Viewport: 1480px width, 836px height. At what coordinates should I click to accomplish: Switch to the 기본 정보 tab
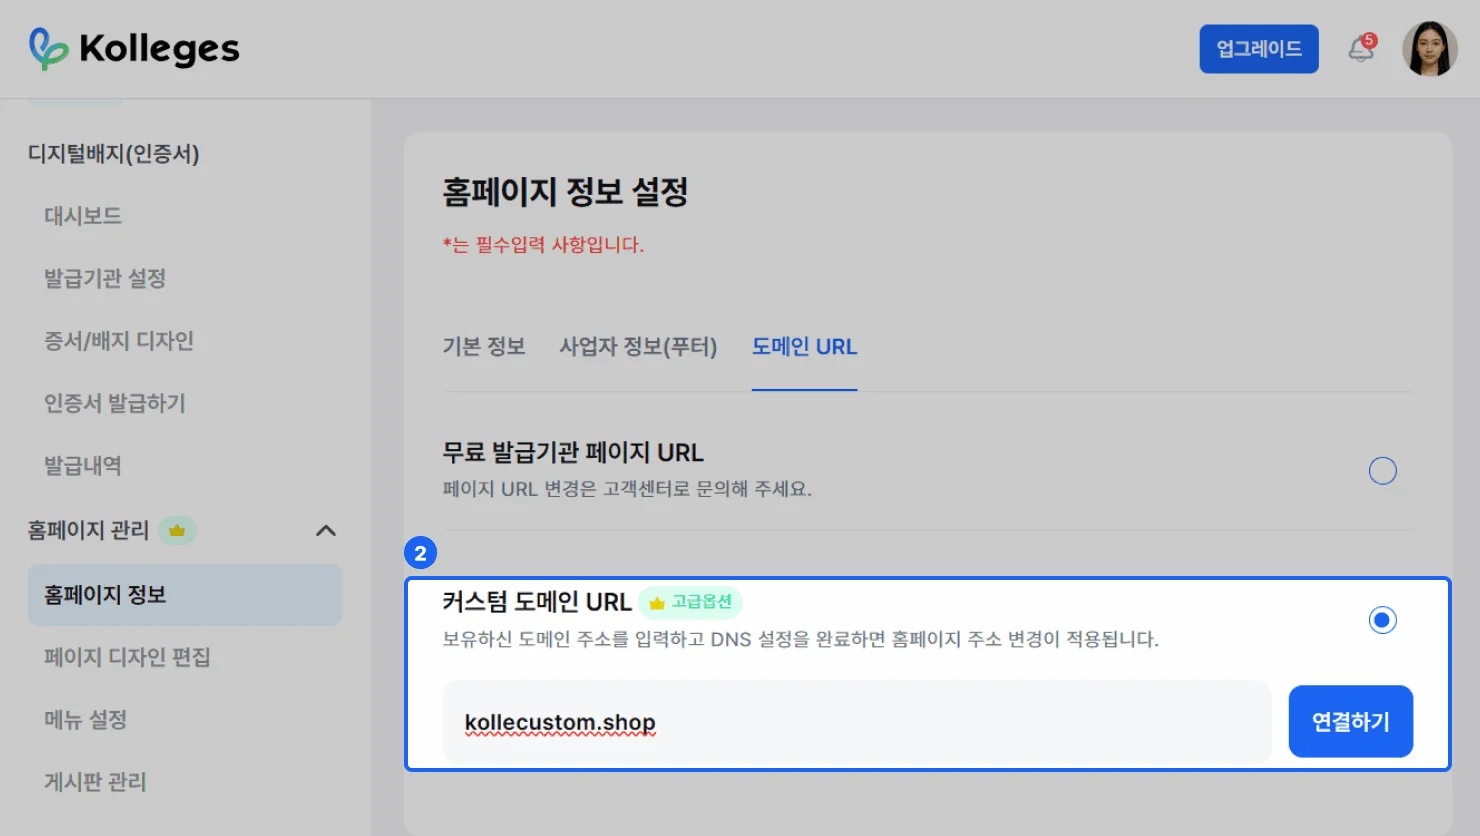click(x=484, y=347)
